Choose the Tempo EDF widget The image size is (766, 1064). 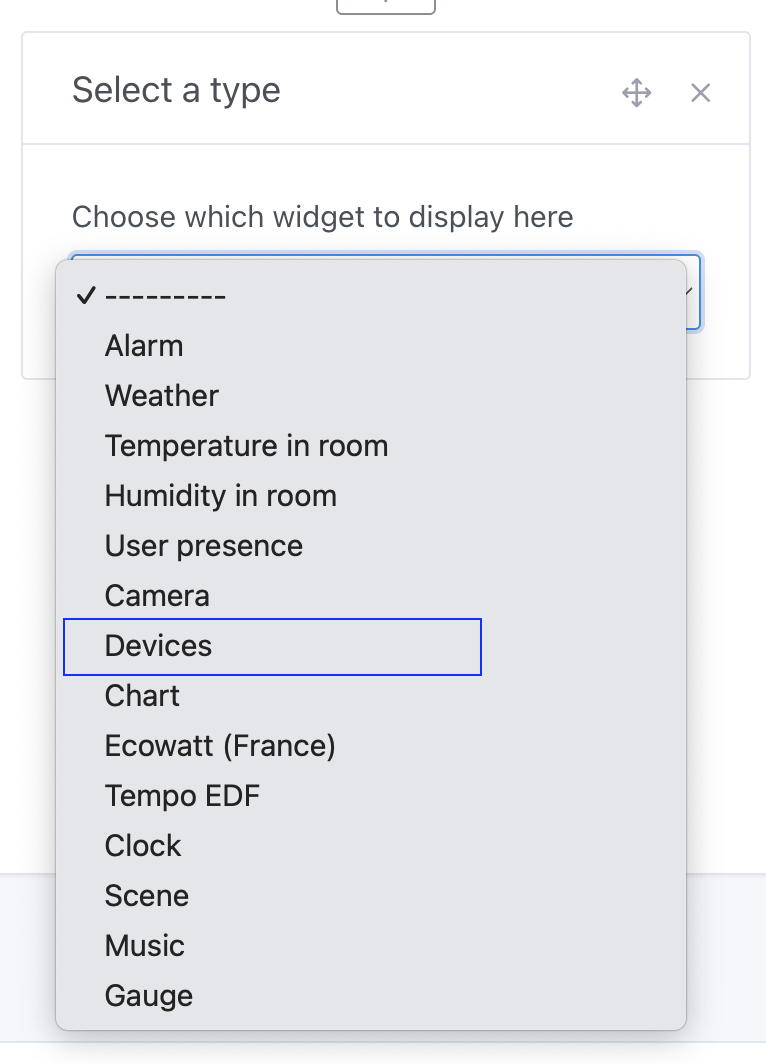[182, 795]
